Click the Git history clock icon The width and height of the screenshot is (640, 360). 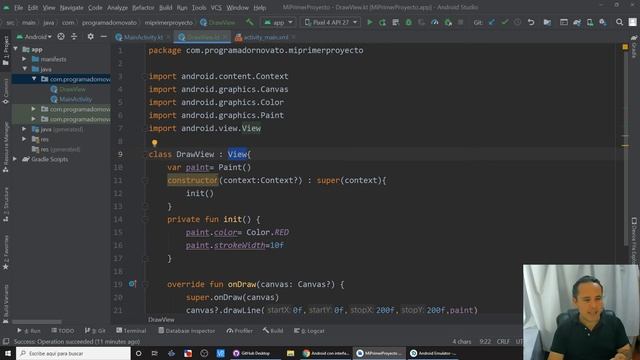point(518,22)
